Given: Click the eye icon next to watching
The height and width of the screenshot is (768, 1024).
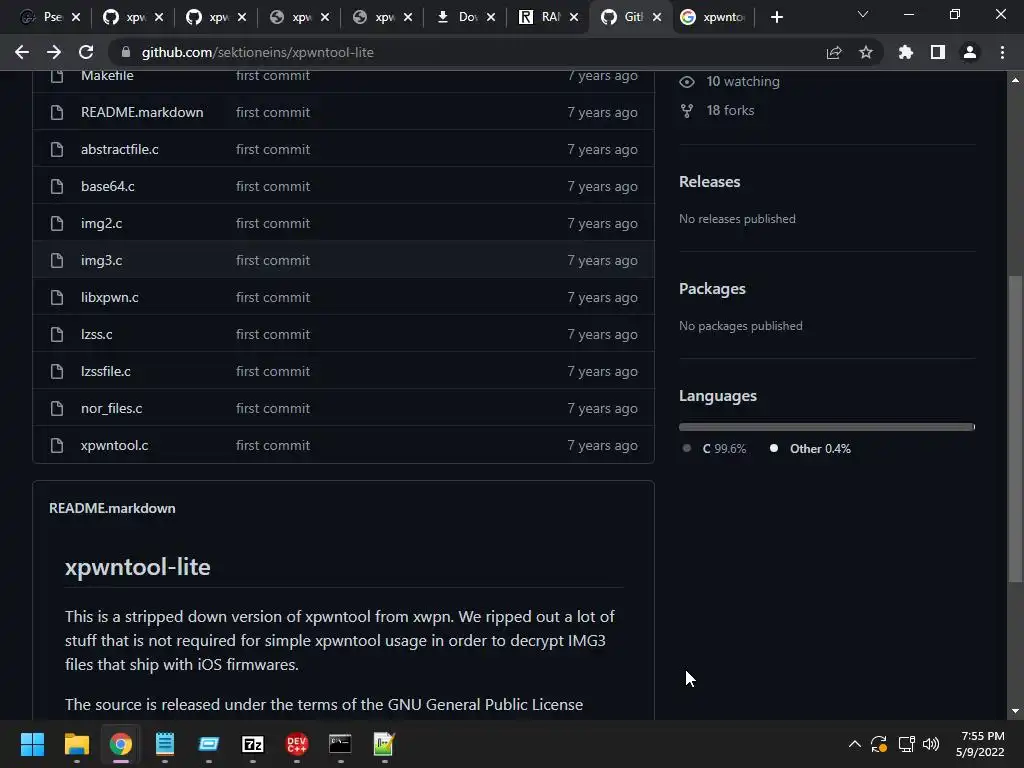Looking at the screenshot, I should 687,82.
